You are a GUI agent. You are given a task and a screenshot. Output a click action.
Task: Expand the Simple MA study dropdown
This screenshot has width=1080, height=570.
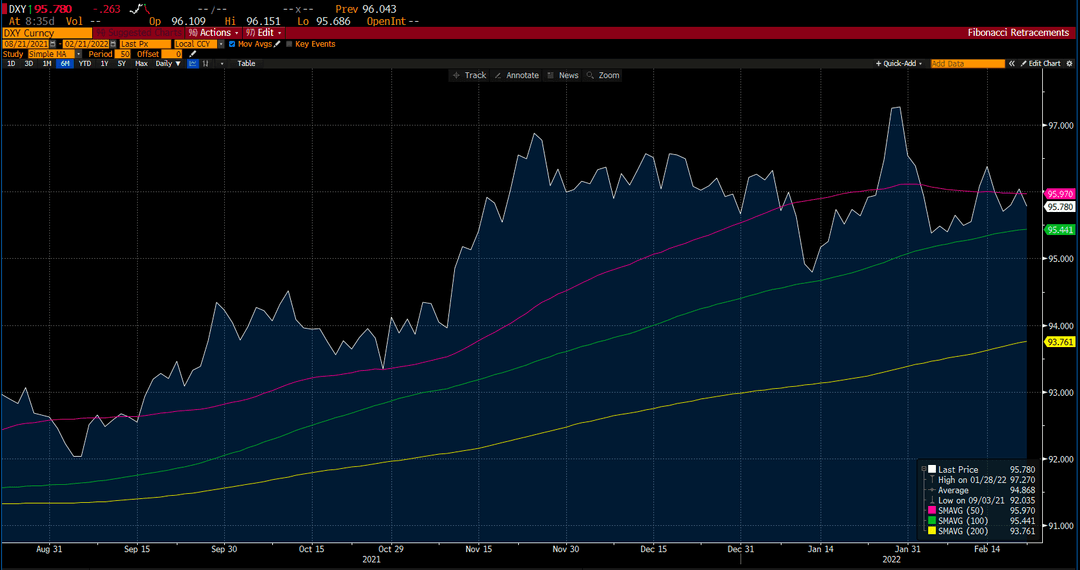pos(79,54)
